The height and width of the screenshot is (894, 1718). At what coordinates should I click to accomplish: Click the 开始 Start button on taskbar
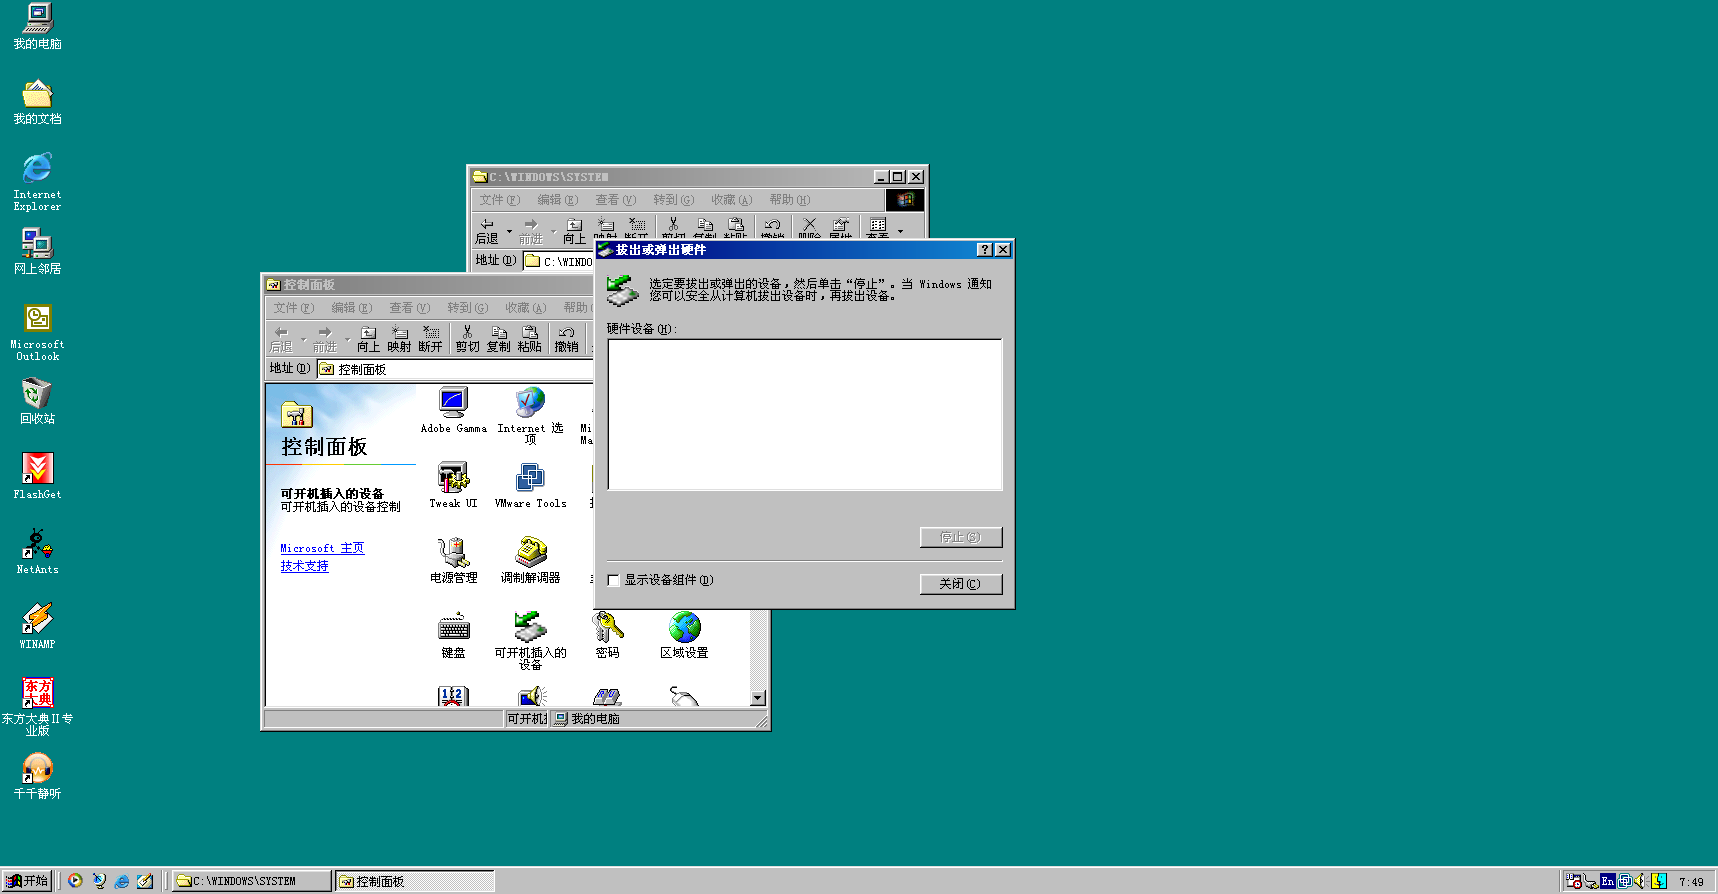tap(27, 881)
